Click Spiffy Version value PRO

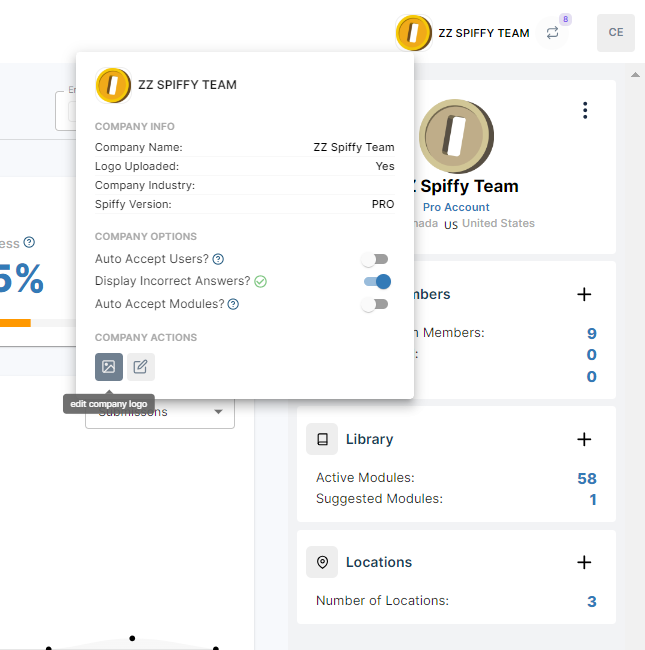tap(383, 204)
